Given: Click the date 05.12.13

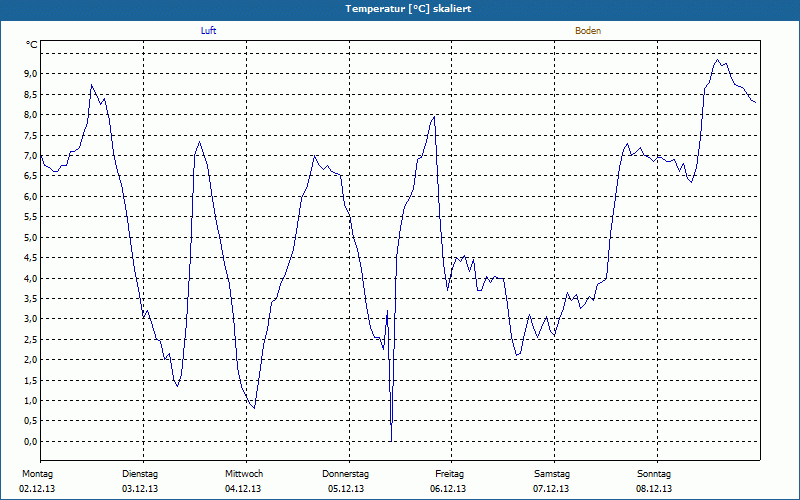Looking at the screenshot, I should 346,489.
